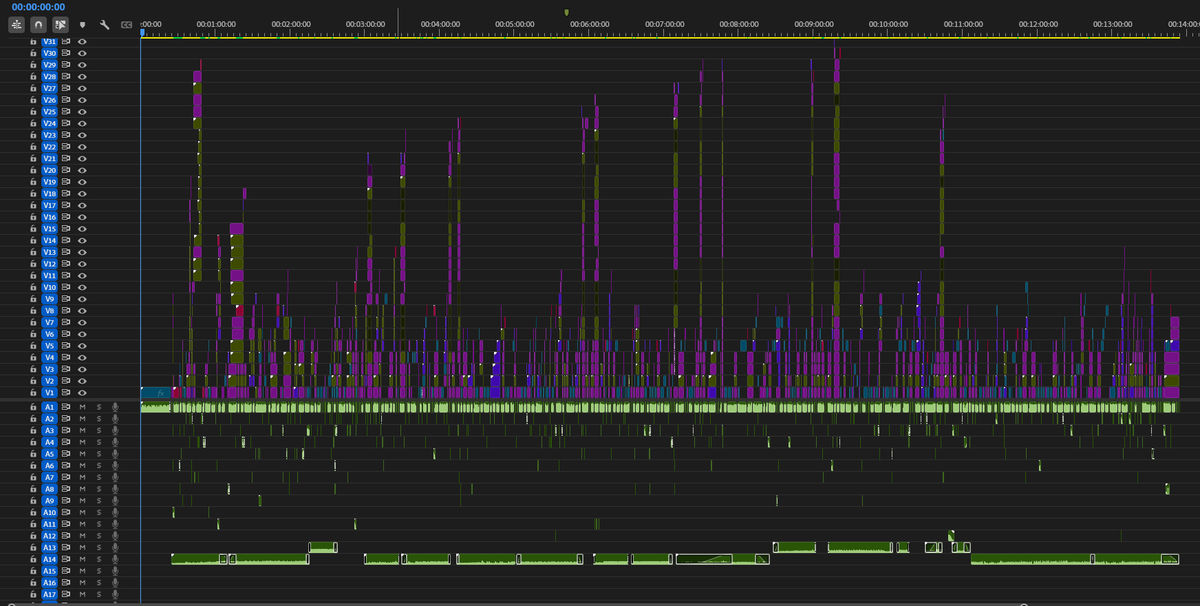Toggle the Linked Selection button
Screen dimensions: 1200x606
(61, 23)
